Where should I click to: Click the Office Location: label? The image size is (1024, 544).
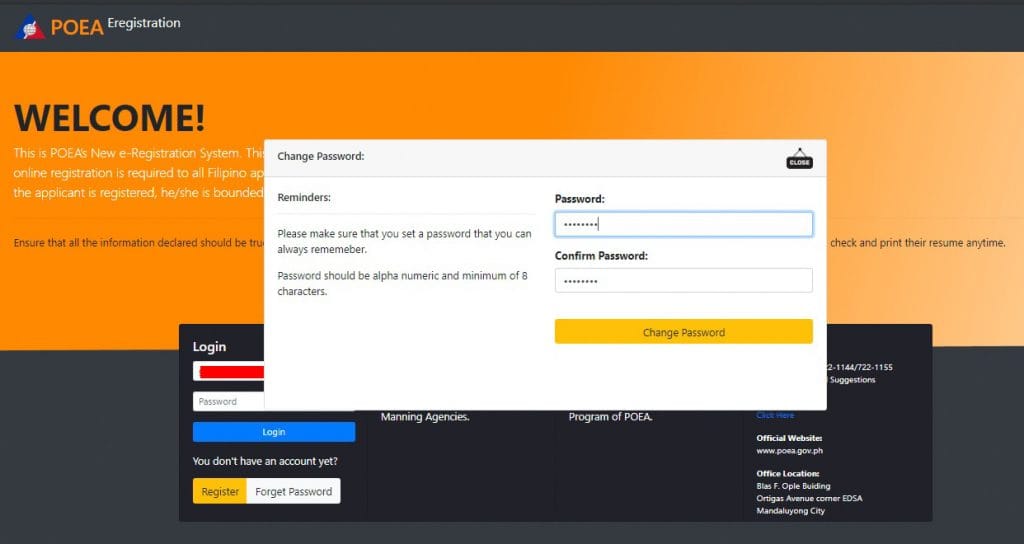pyautogui.click(x=788, y=473)
